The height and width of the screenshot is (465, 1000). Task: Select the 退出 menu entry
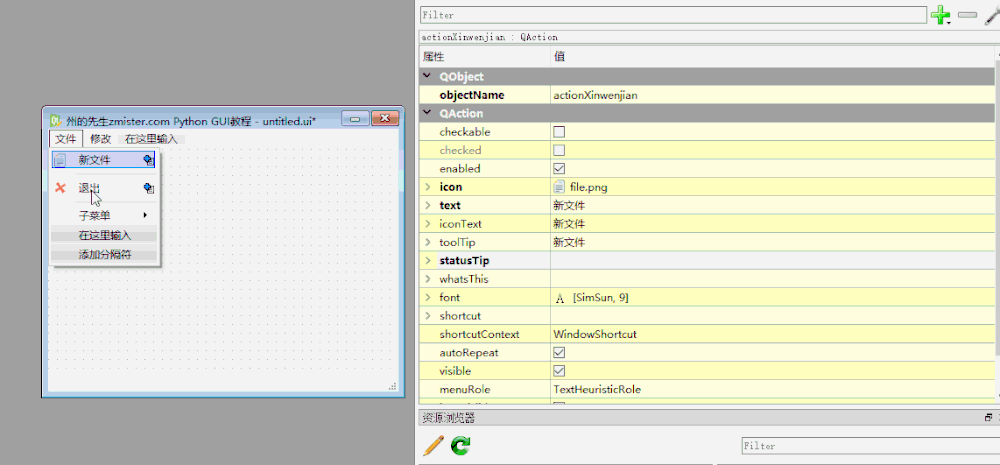[x=103, y=188]
